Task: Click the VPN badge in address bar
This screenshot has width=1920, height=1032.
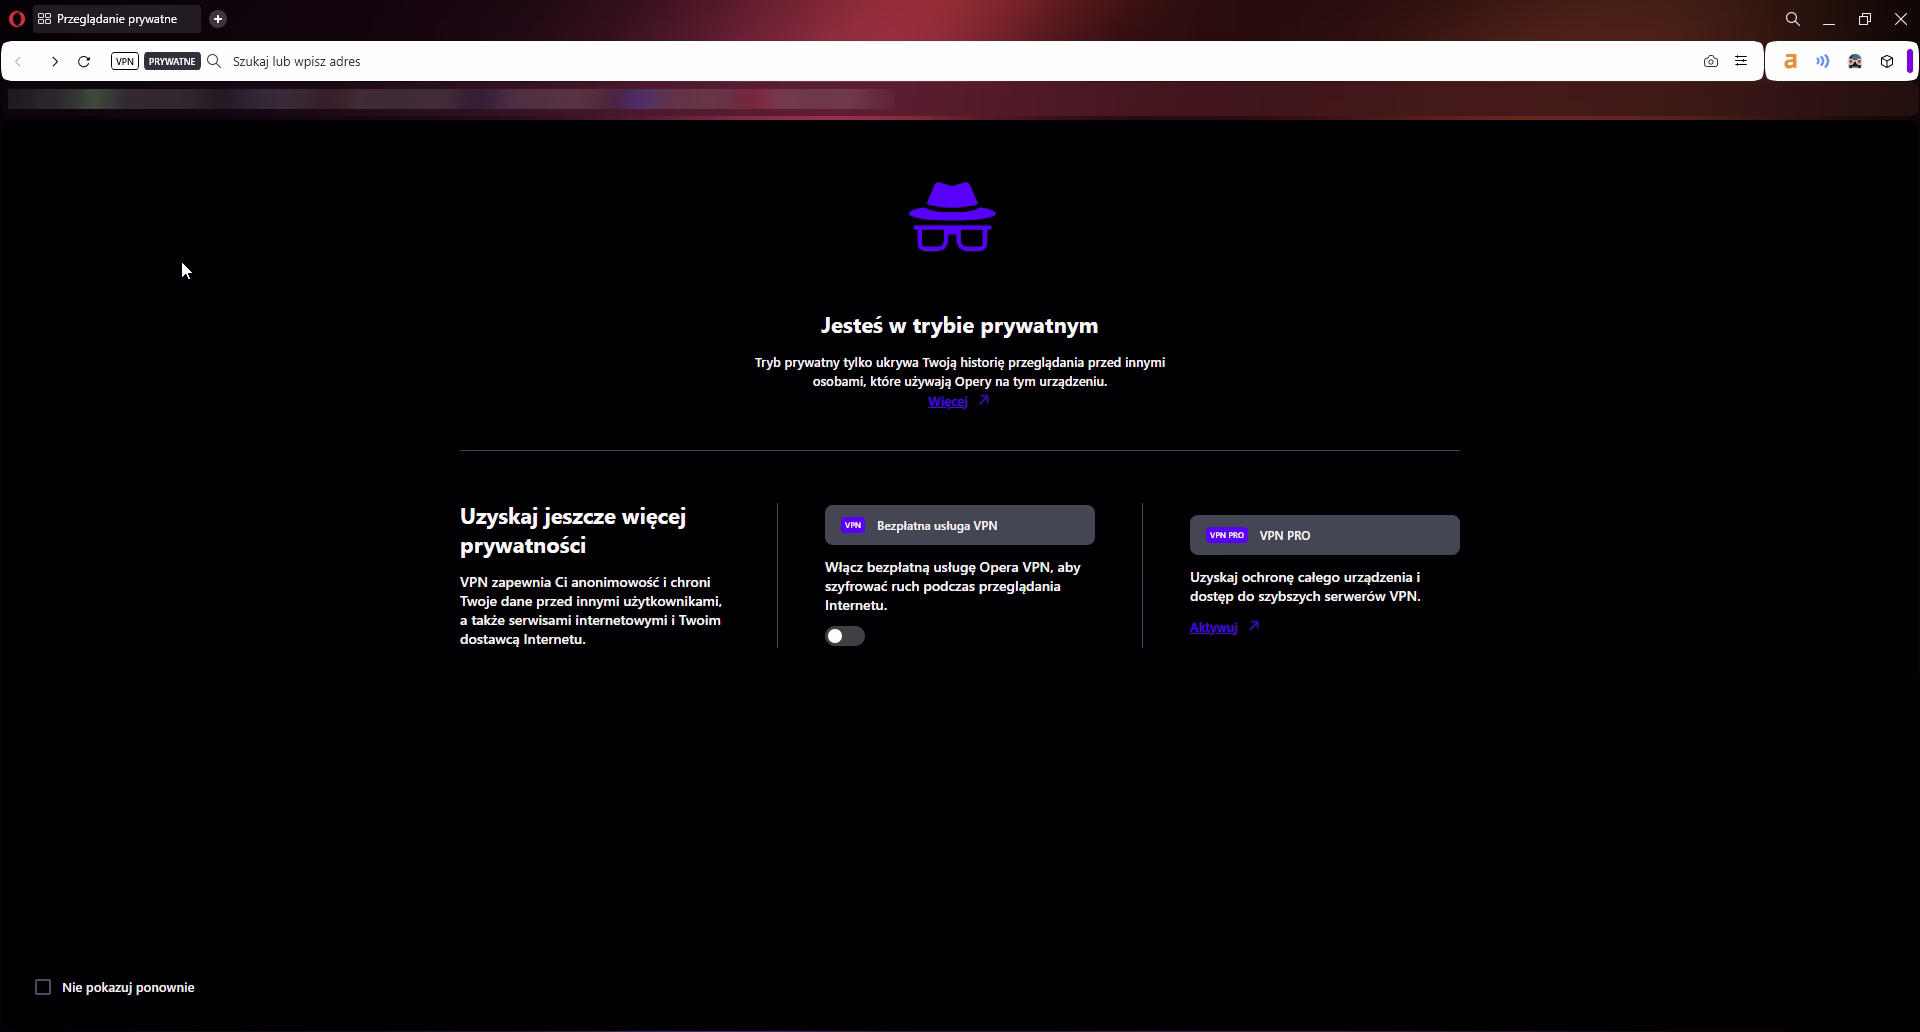Action: (125, 61)
